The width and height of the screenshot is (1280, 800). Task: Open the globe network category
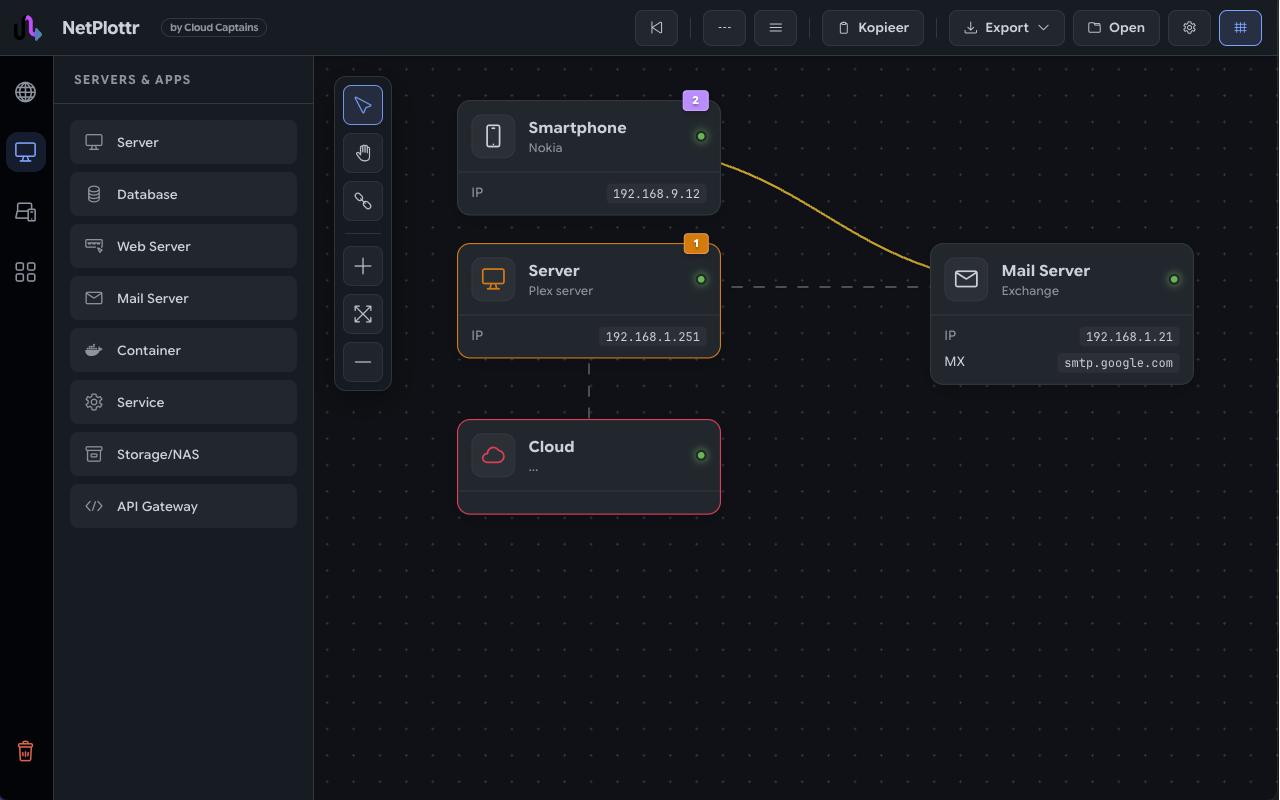(x=26, y=92)
